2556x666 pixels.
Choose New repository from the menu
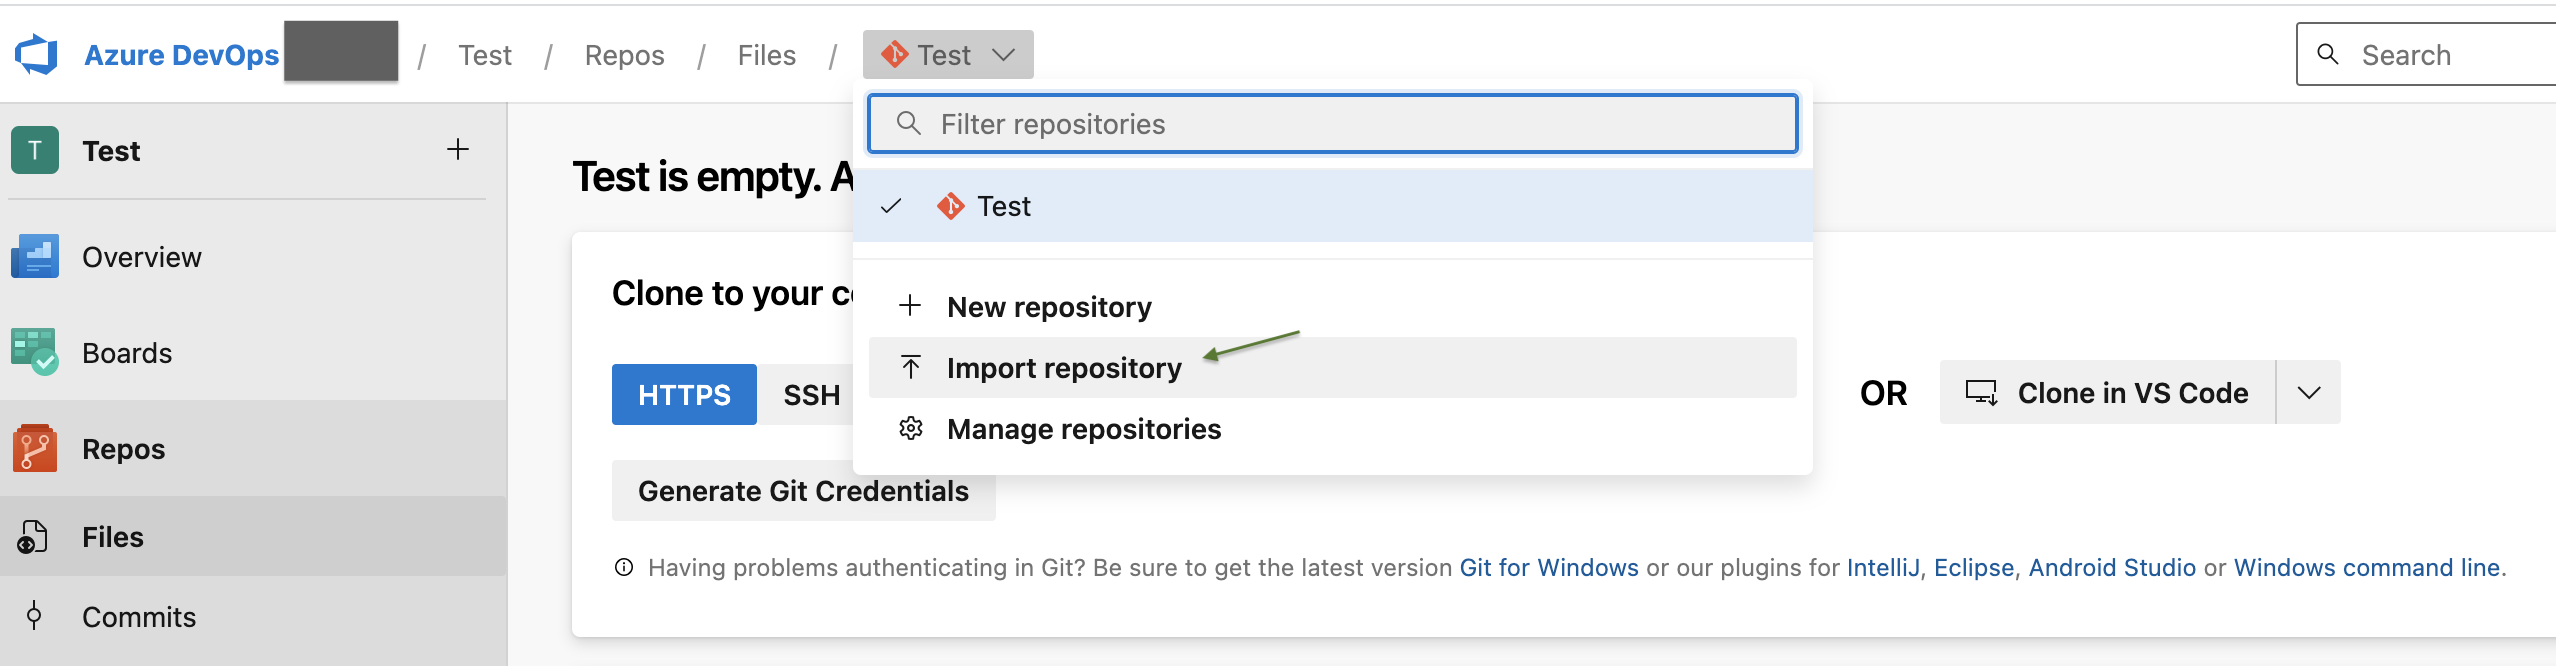pyautogui.click(x=1048, y=307)
